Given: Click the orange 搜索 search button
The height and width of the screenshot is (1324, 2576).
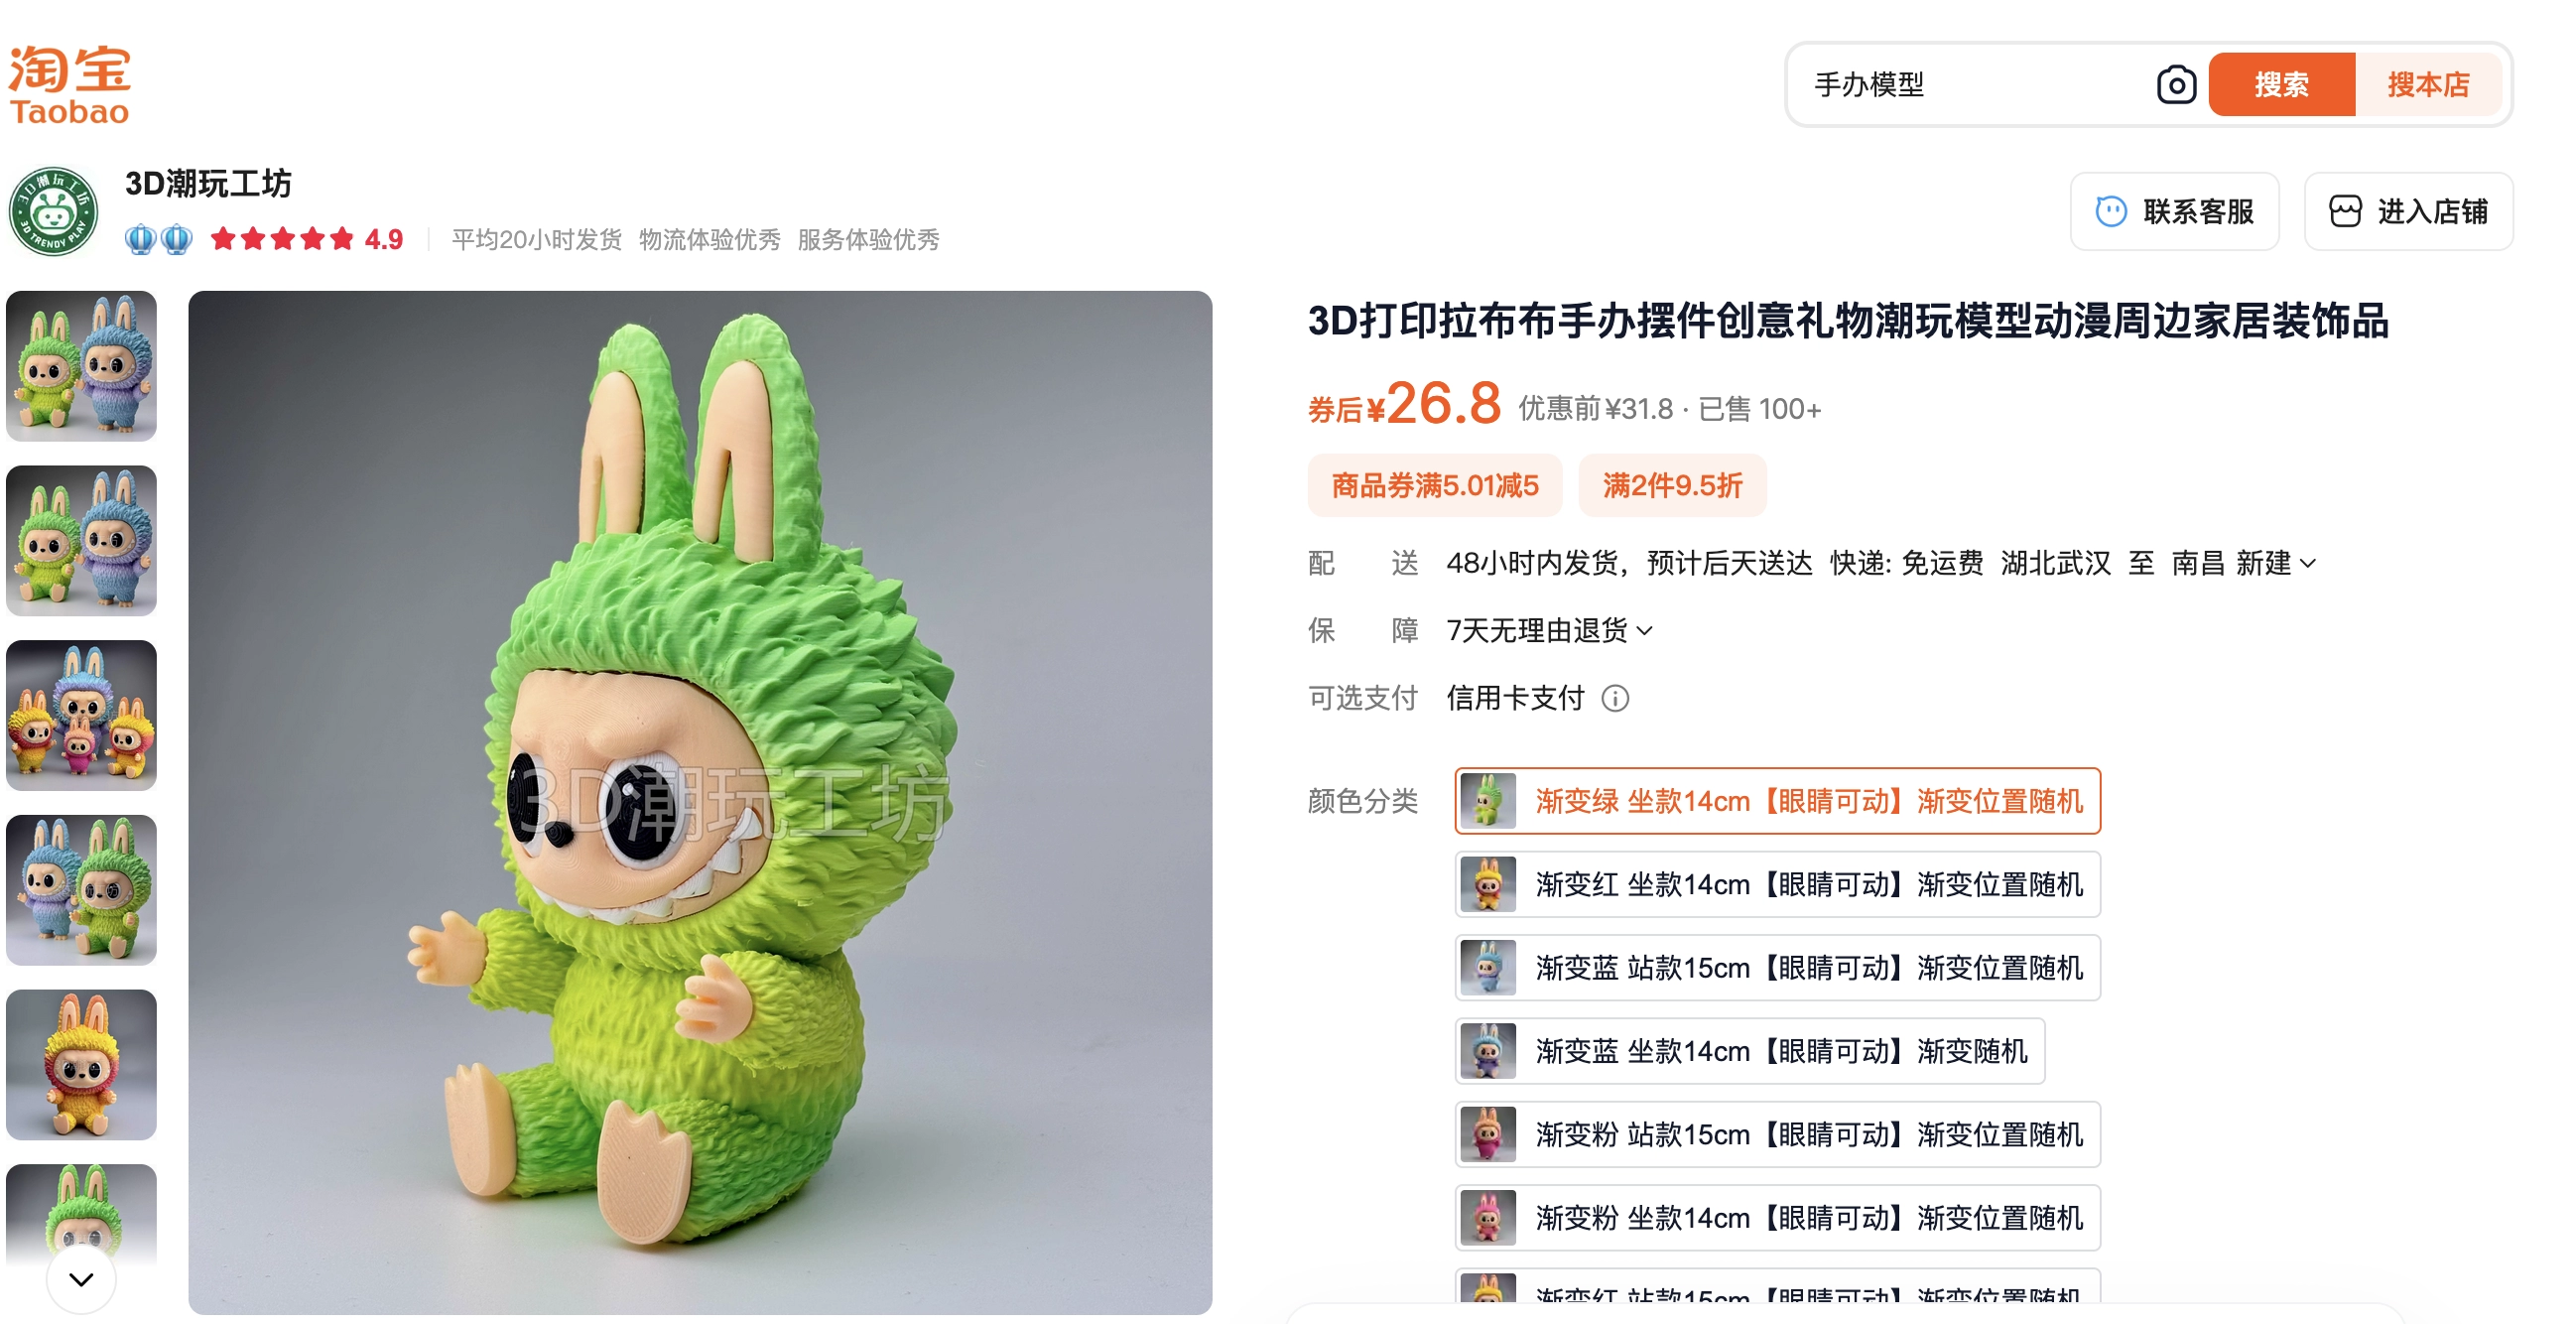Looking at the screenshot, I should pyautogui.click(x=2282, y=85).
